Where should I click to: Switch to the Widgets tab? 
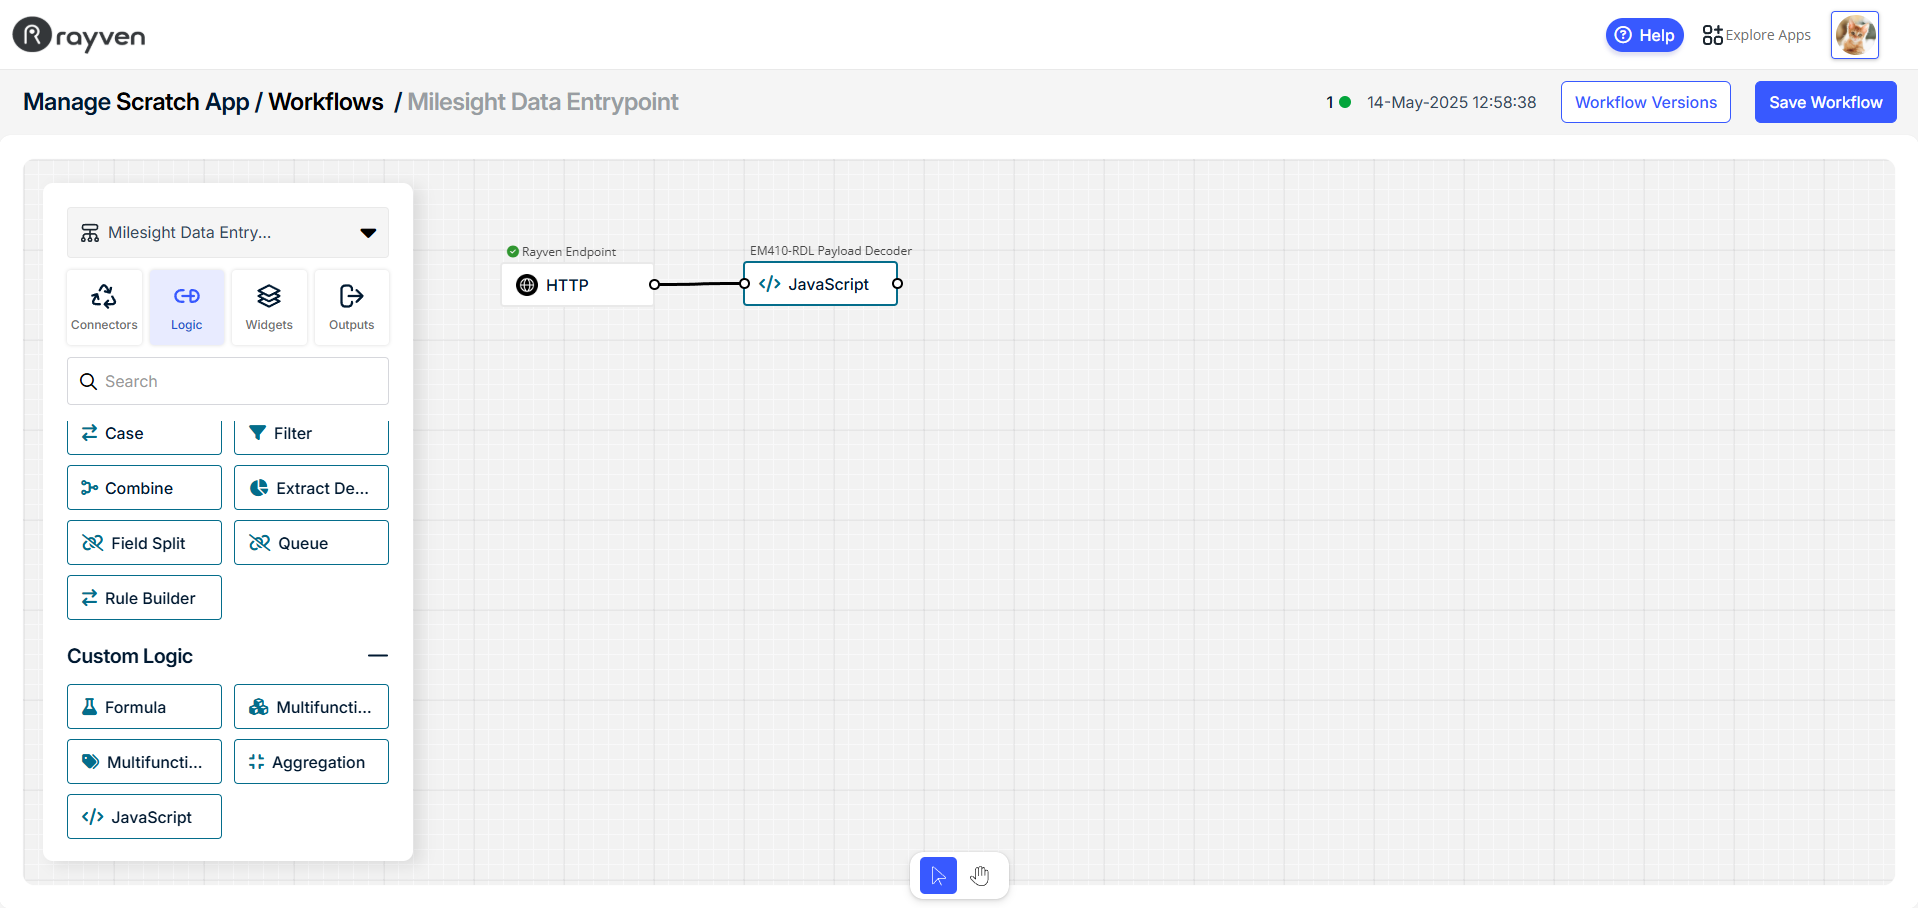269,307
